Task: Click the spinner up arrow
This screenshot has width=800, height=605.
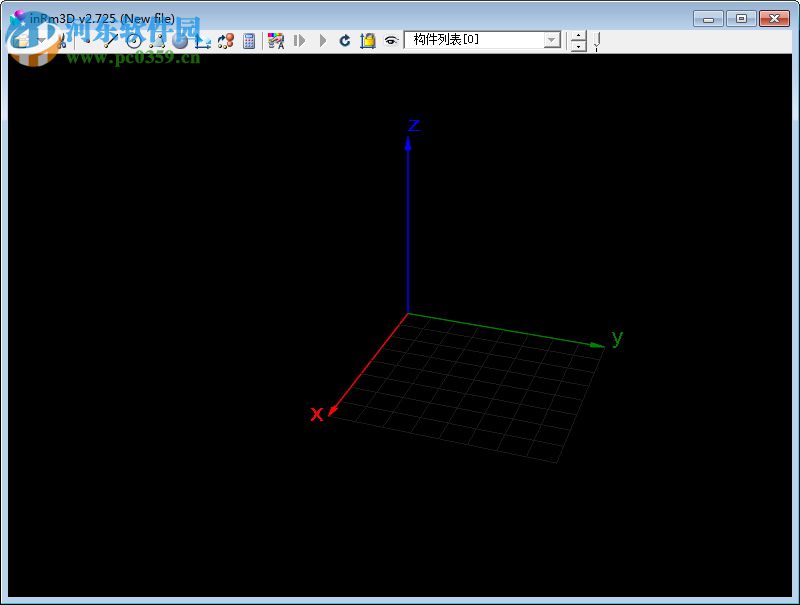Action: point(578,37)
